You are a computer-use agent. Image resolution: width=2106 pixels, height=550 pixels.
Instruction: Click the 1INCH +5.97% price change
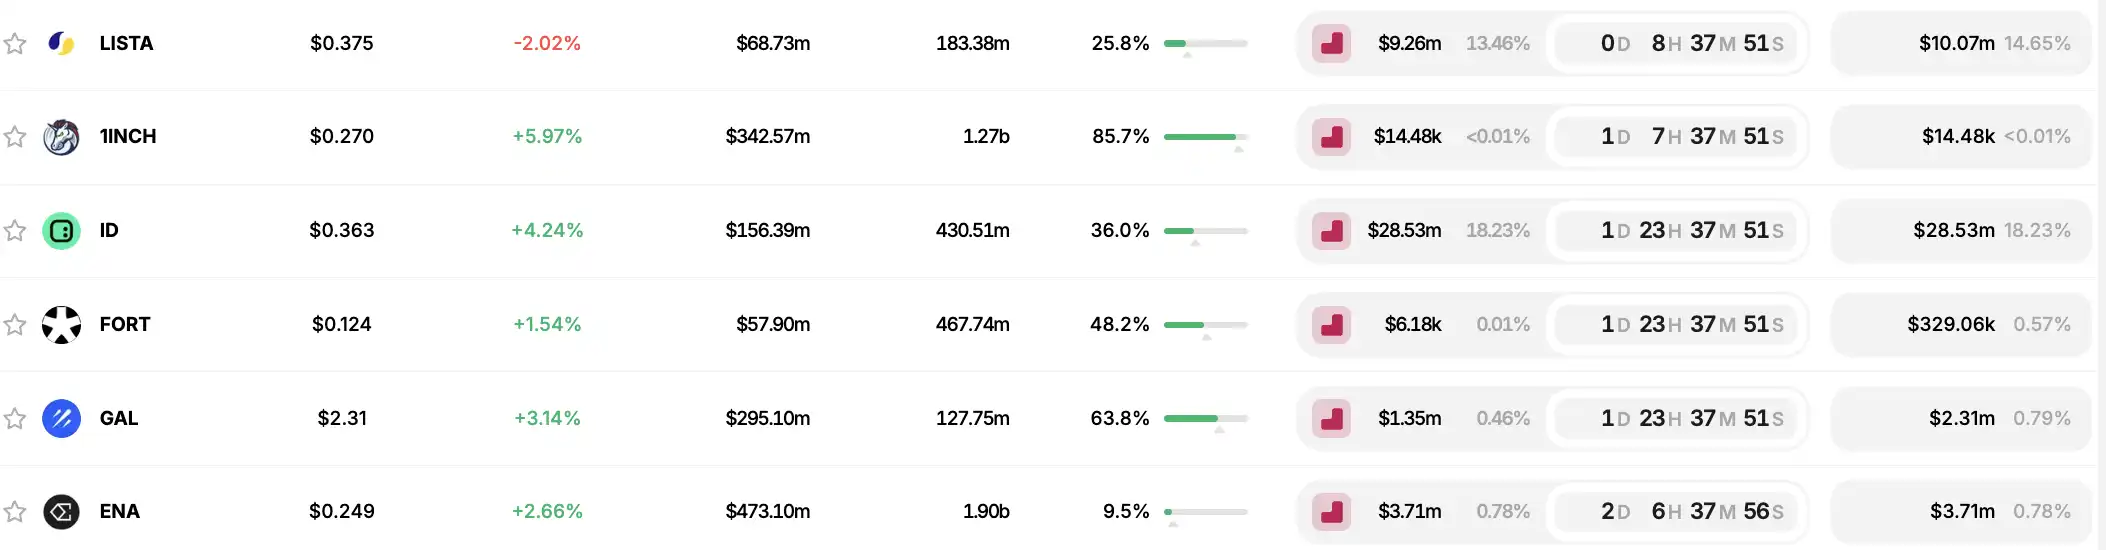547,137
